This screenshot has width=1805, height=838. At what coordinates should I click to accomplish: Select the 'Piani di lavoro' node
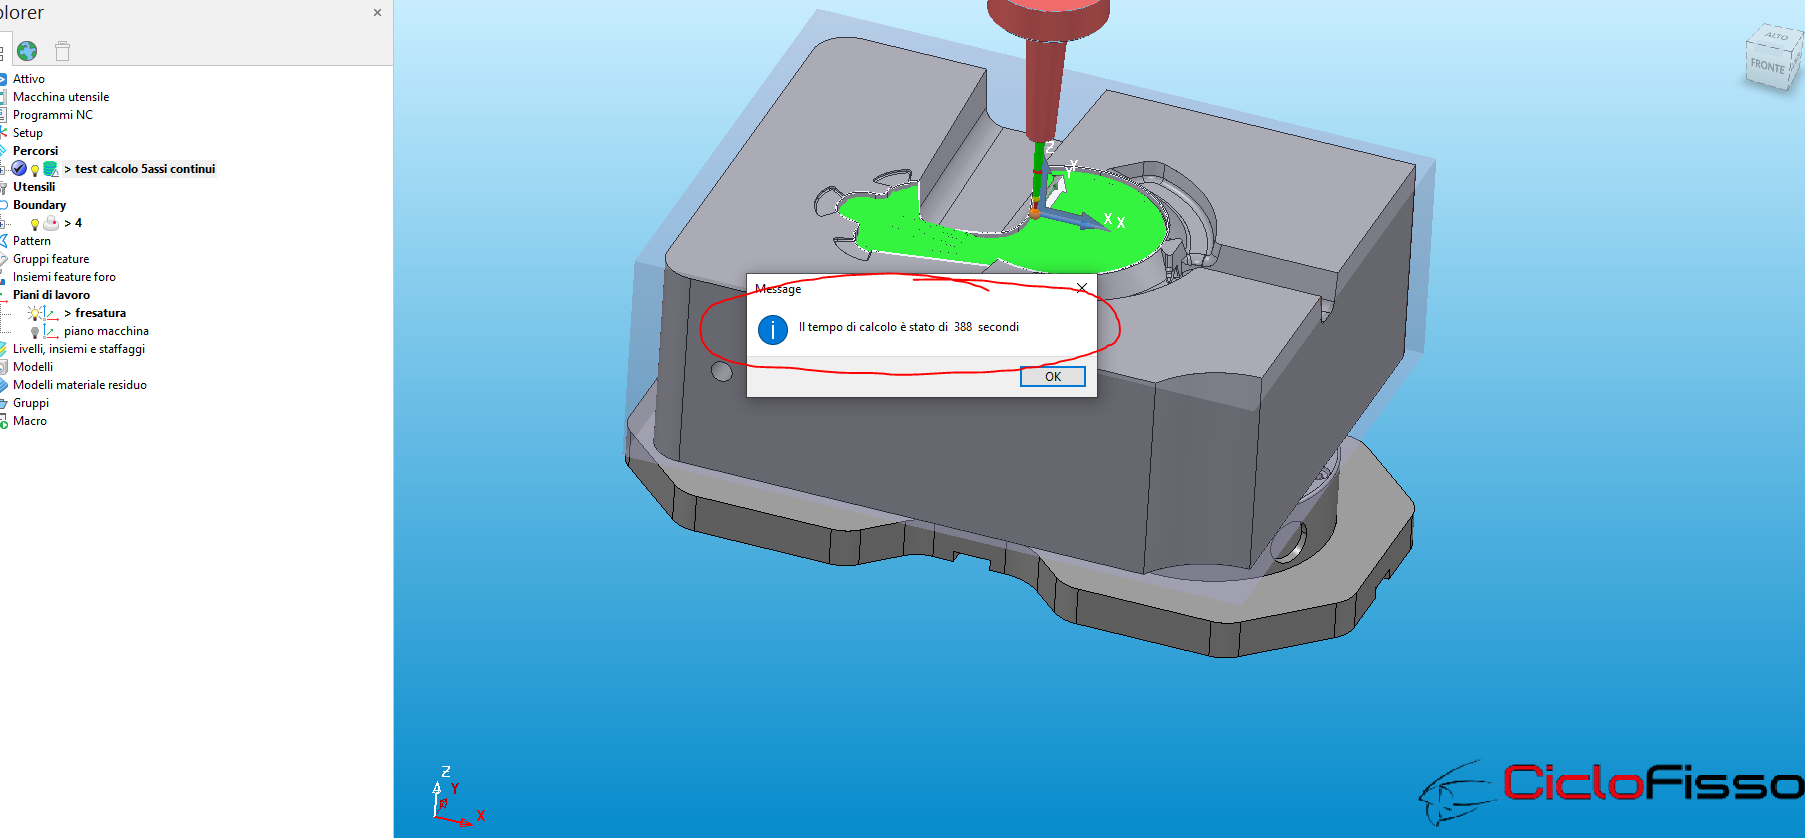coord(51,295)
